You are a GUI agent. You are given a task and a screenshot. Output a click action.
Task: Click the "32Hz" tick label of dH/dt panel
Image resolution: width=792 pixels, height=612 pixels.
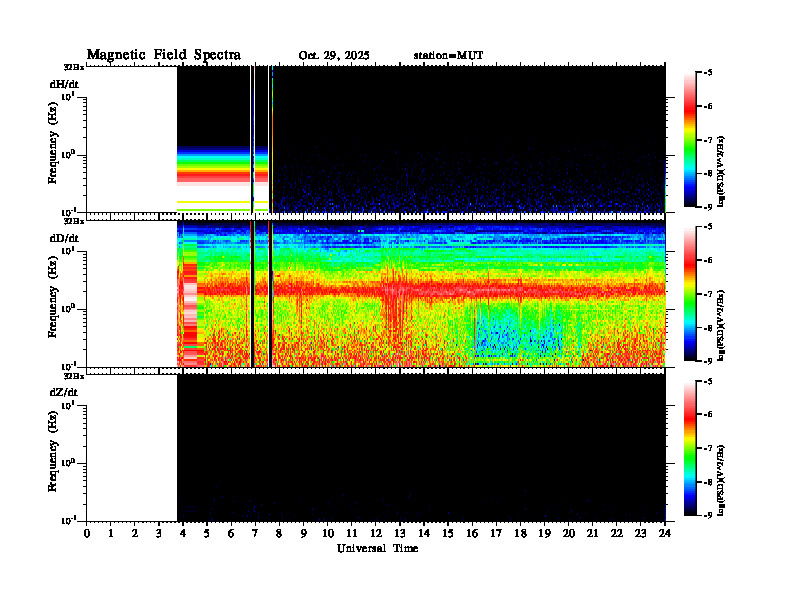pos(74,67)
